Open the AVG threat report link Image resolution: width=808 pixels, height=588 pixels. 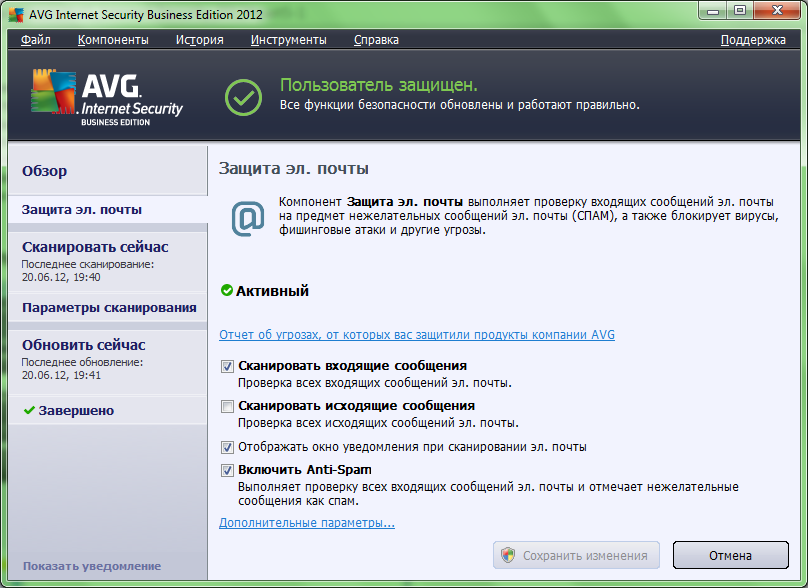click(417, 334)
